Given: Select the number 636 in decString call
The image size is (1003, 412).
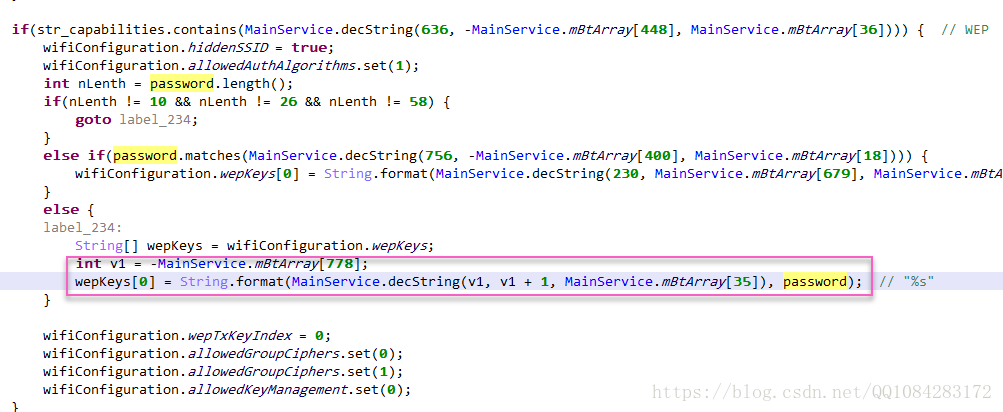Looking at the screenshot, I should pos(434,29).
